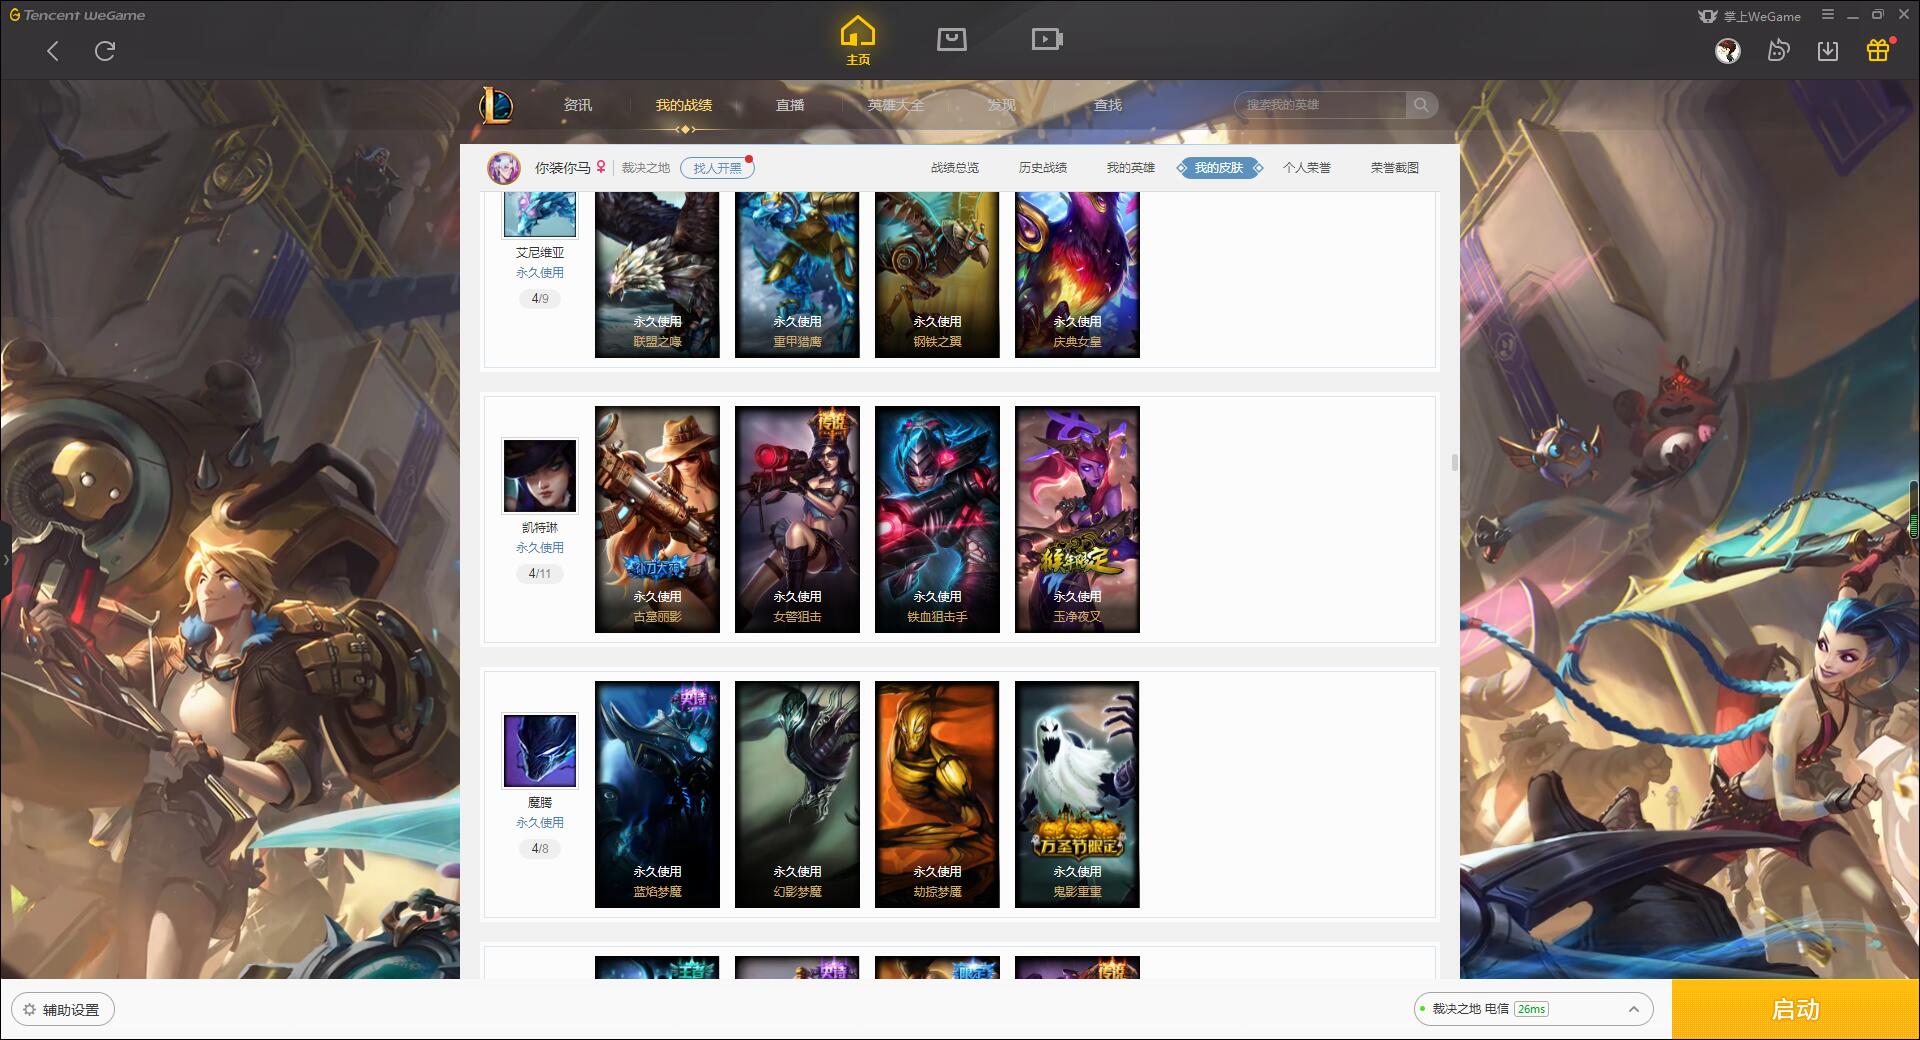Open the 古墓丽影 skin card
Image resolution: width=1920 pixels, height=1040 pixels.
(657, 519)
